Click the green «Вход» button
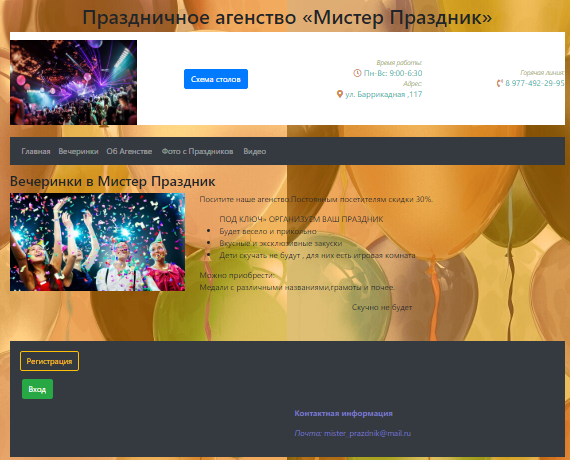Viewport: 570px width, 460px height. pos(37,389)
